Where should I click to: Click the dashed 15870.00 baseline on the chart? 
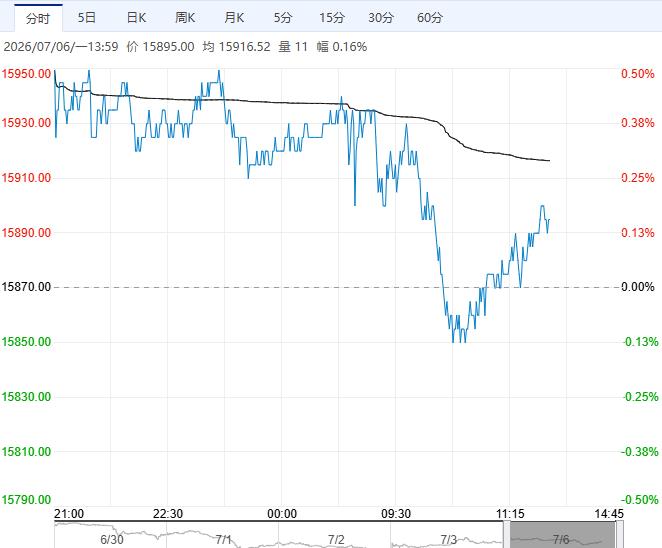tap(338, 288)
